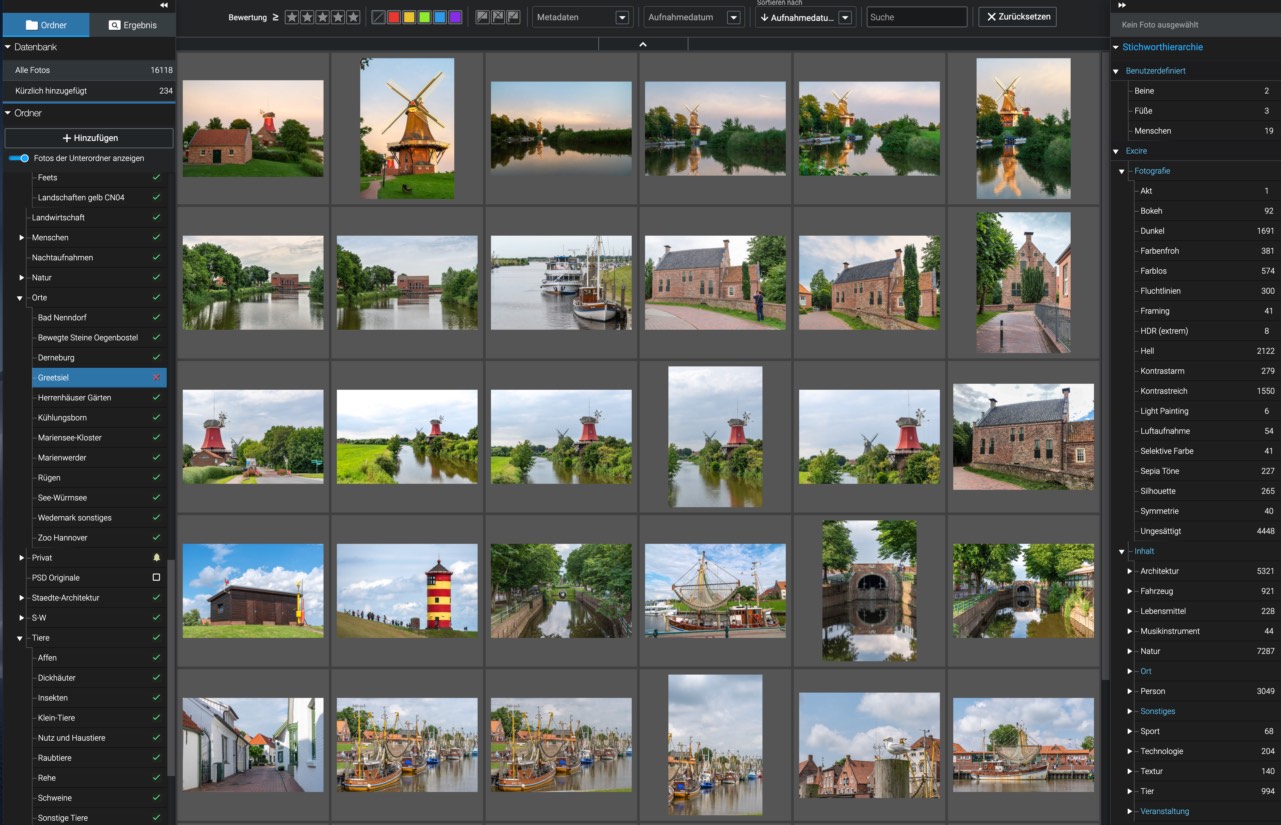
Task: Click the Hinzufügen button
Action: point(89,137)
